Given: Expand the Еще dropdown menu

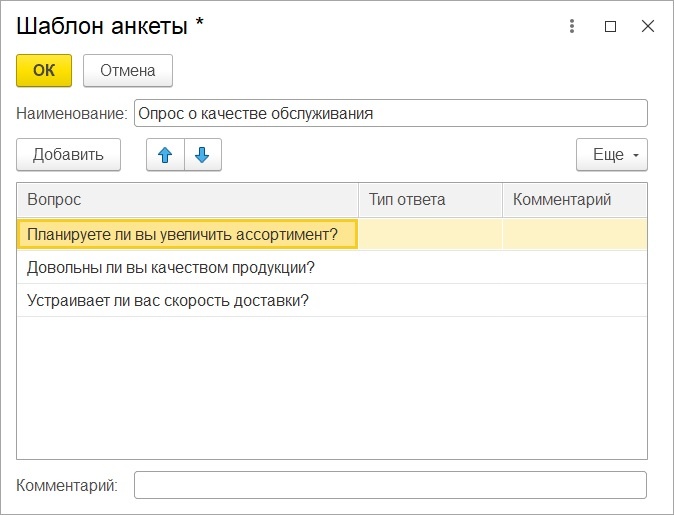Looking at the screenshot, I should 611,155.
